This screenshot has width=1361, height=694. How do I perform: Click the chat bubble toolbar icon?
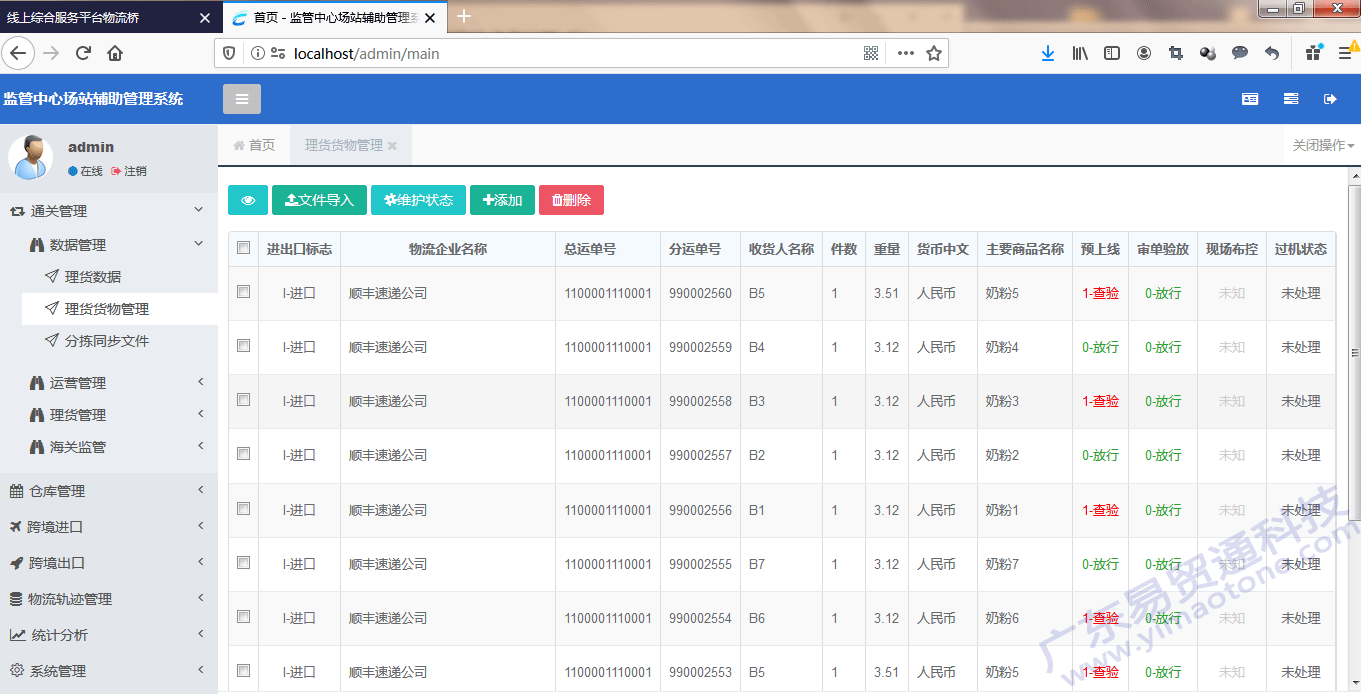pos(1240,53)
